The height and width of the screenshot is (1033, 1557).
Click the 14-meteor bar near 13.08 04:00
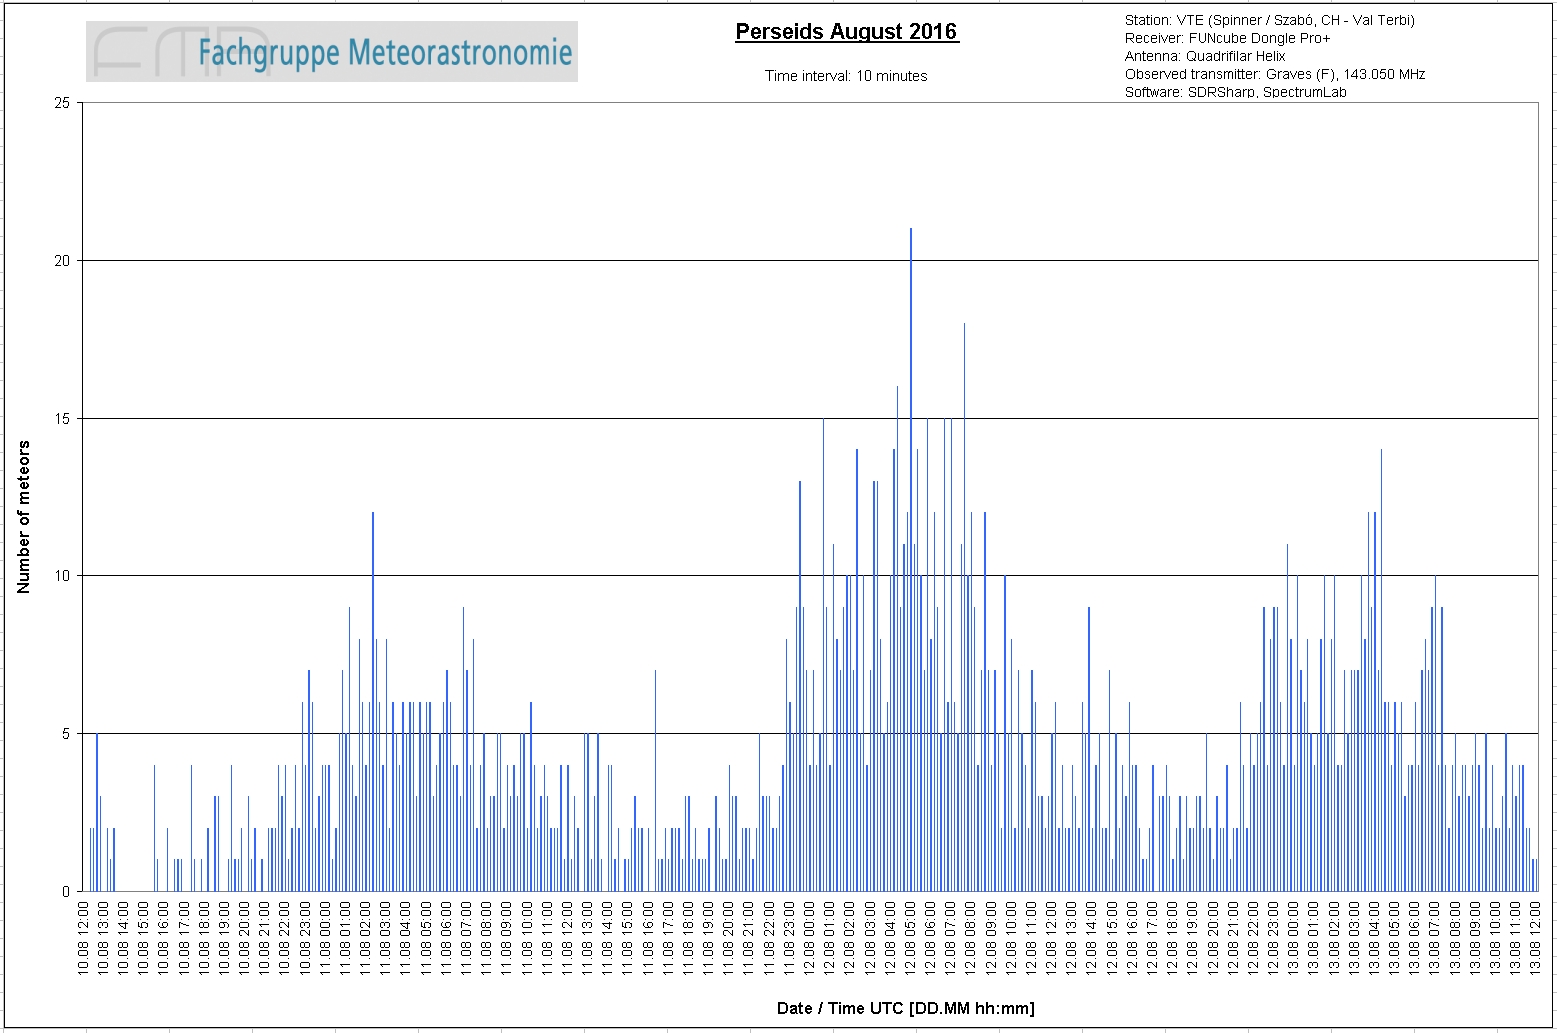click(1381, 670)
